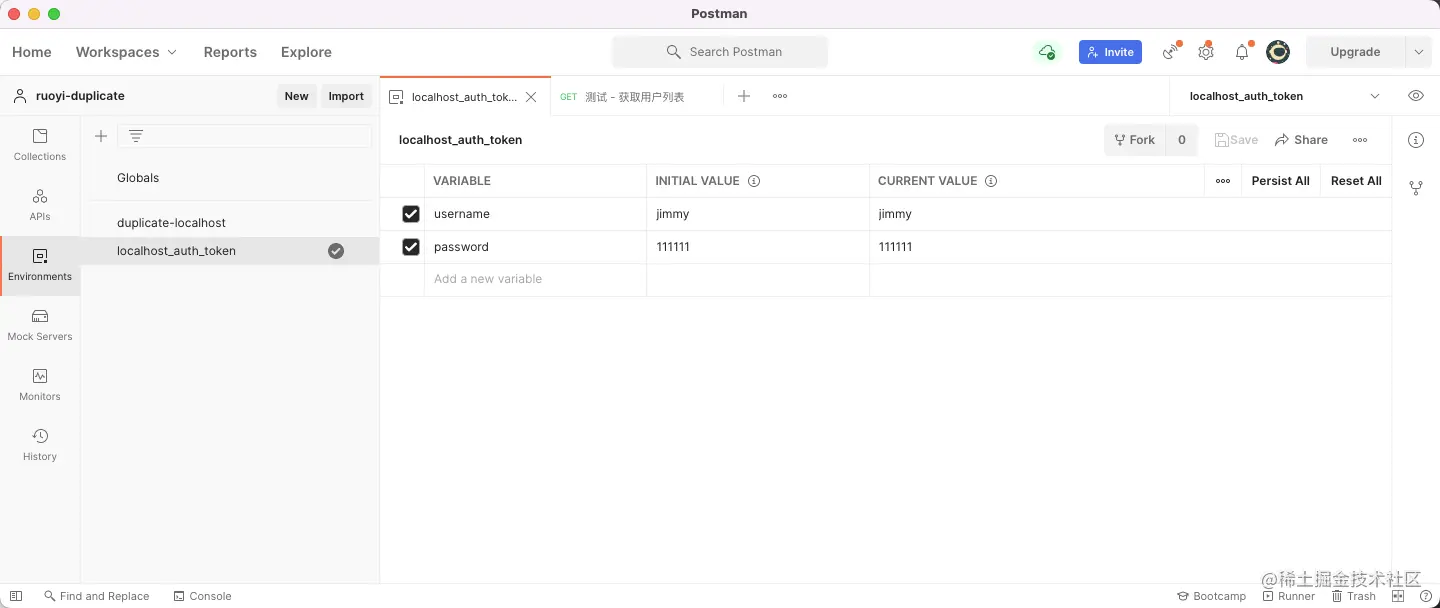Open environment more actions ellipsis next to Share
The height and width of the screenshot is (608, 1440).
coord(1360,140)
